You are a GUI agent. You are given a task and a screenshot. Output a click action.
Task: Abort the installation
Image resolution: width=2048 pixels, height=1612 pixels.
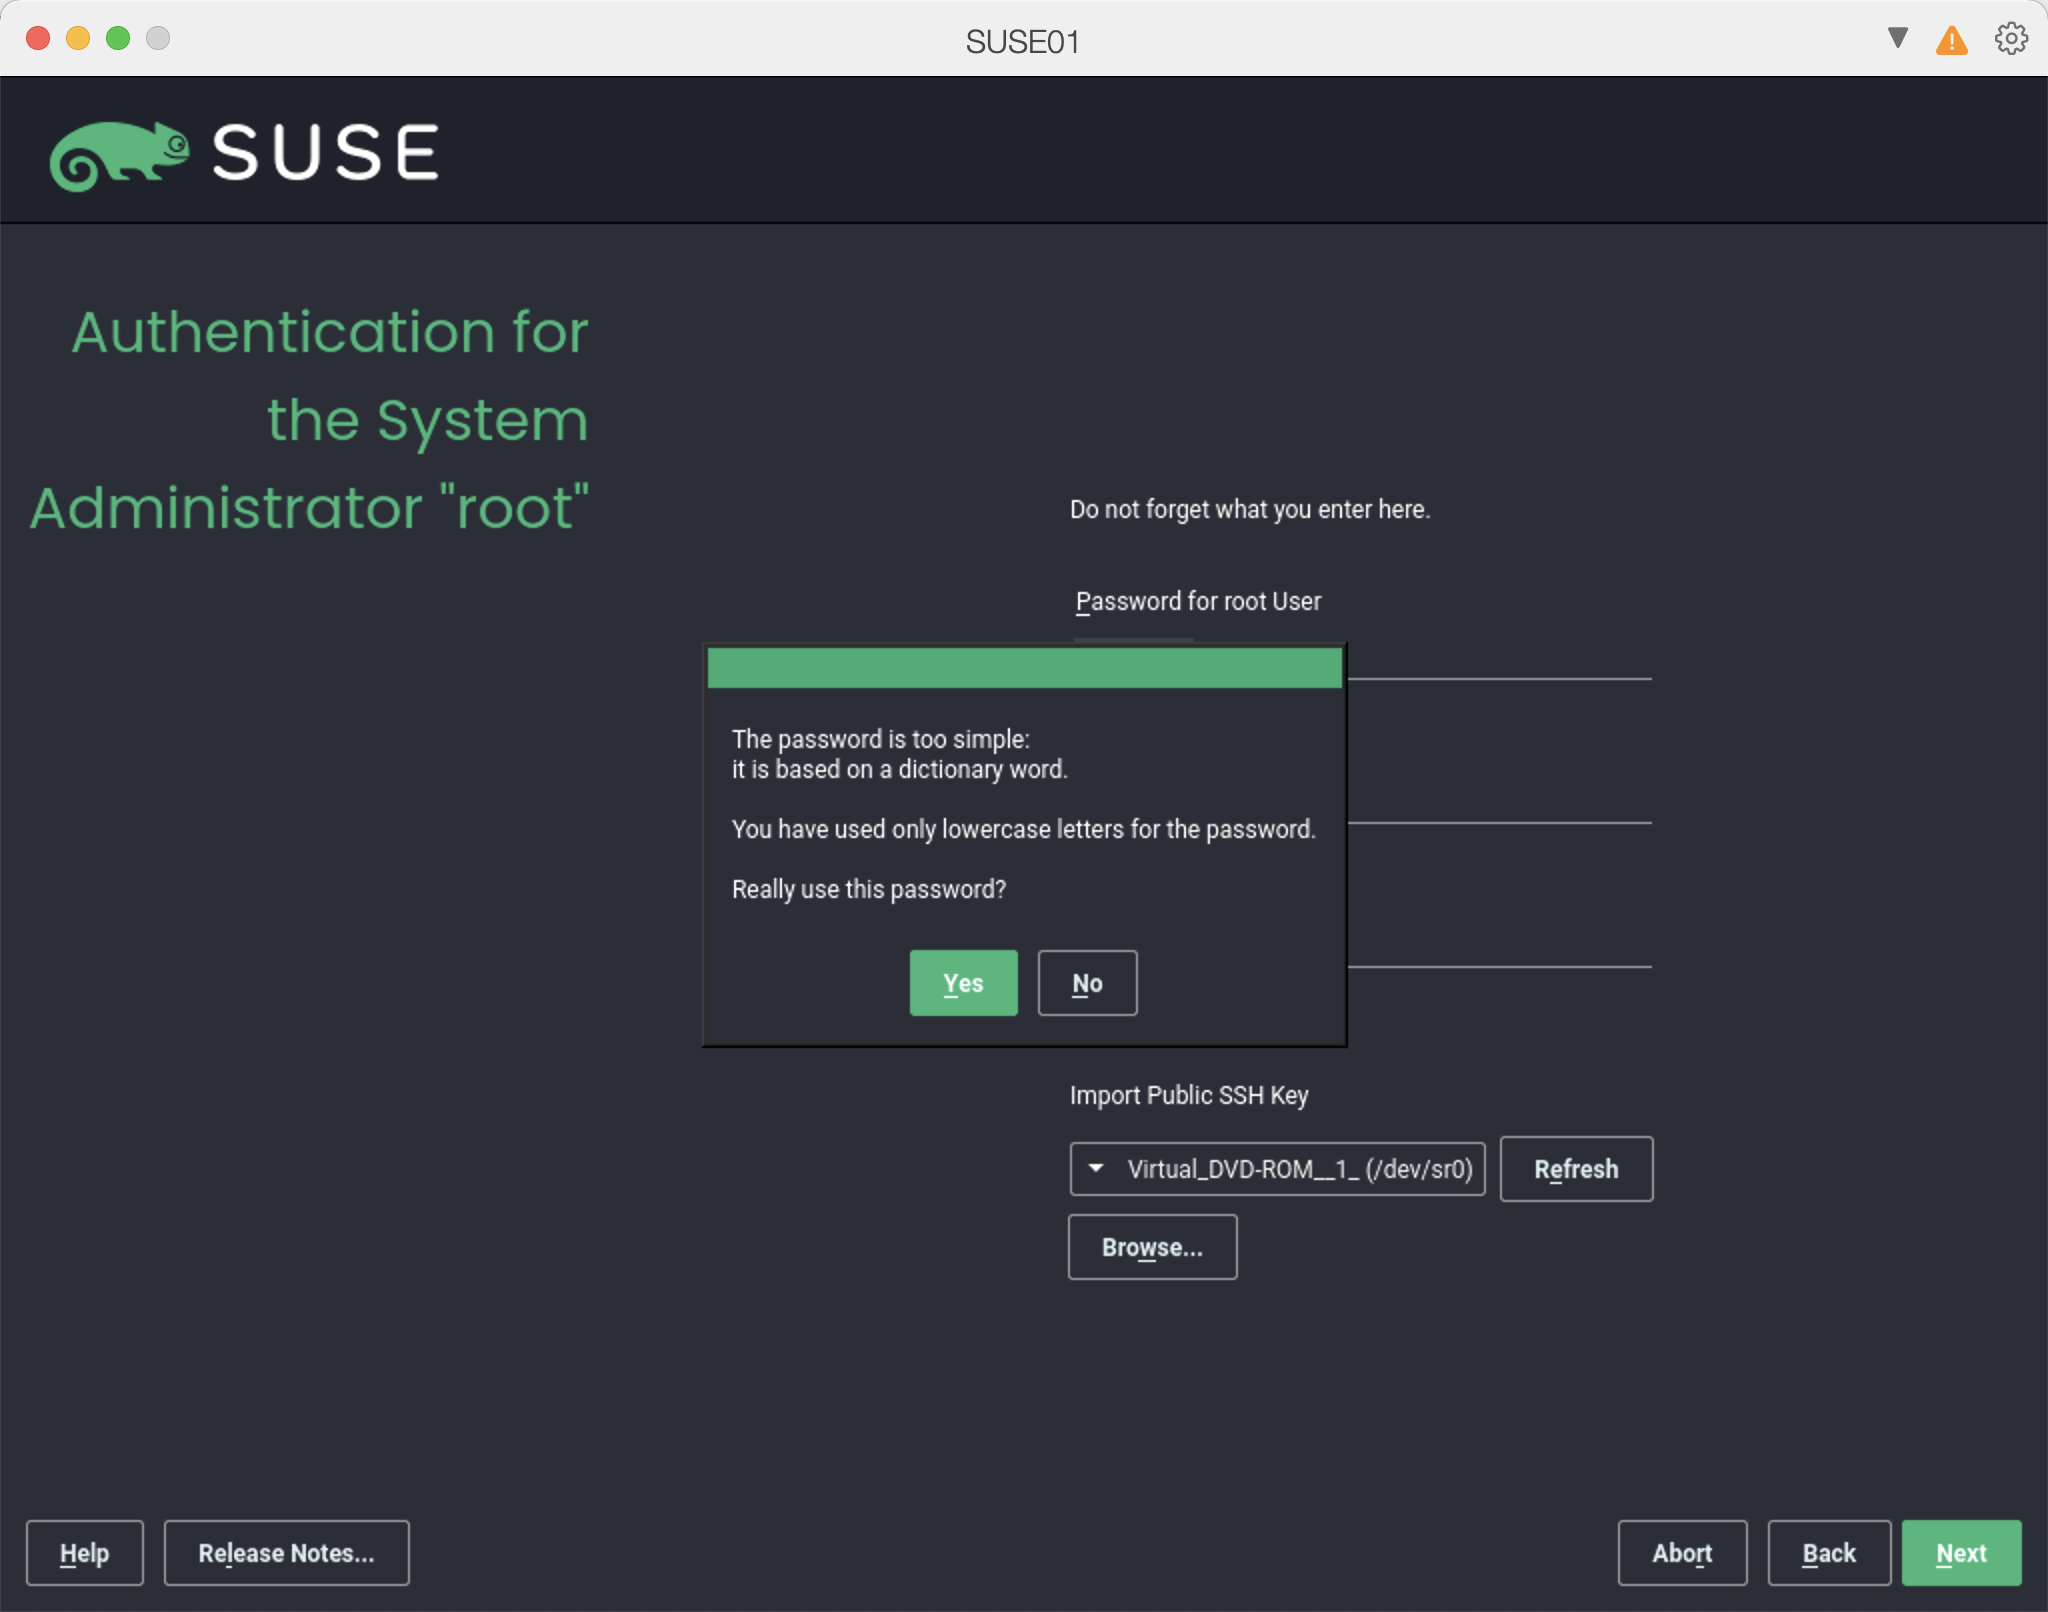click(1682, 1553)
